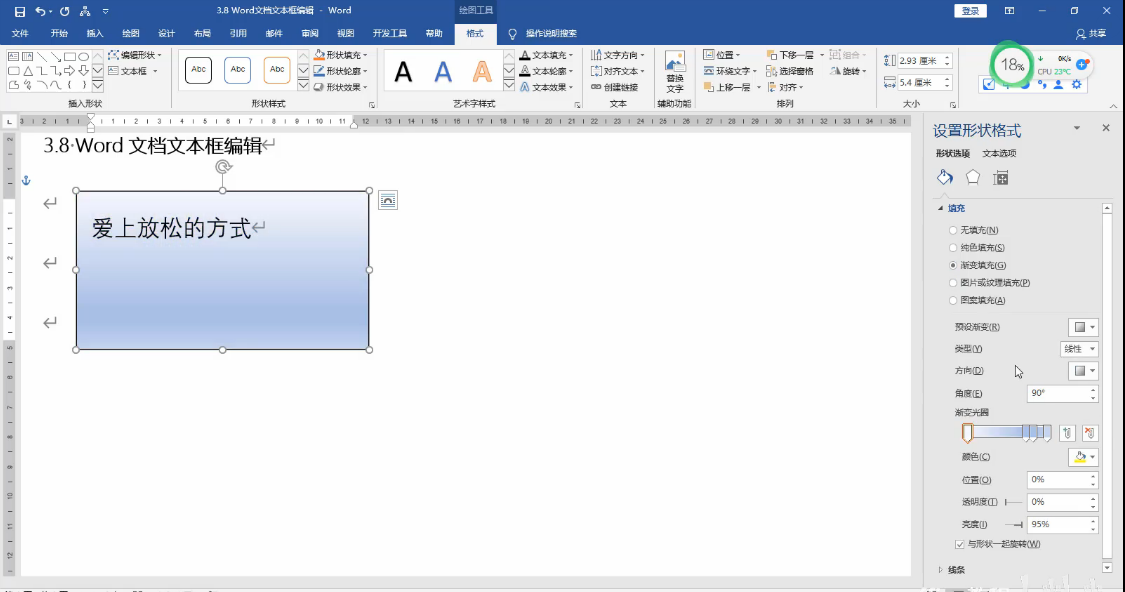1125x592 pixels.
Task: Click the 登录 sign-in button
Action: 971,11
